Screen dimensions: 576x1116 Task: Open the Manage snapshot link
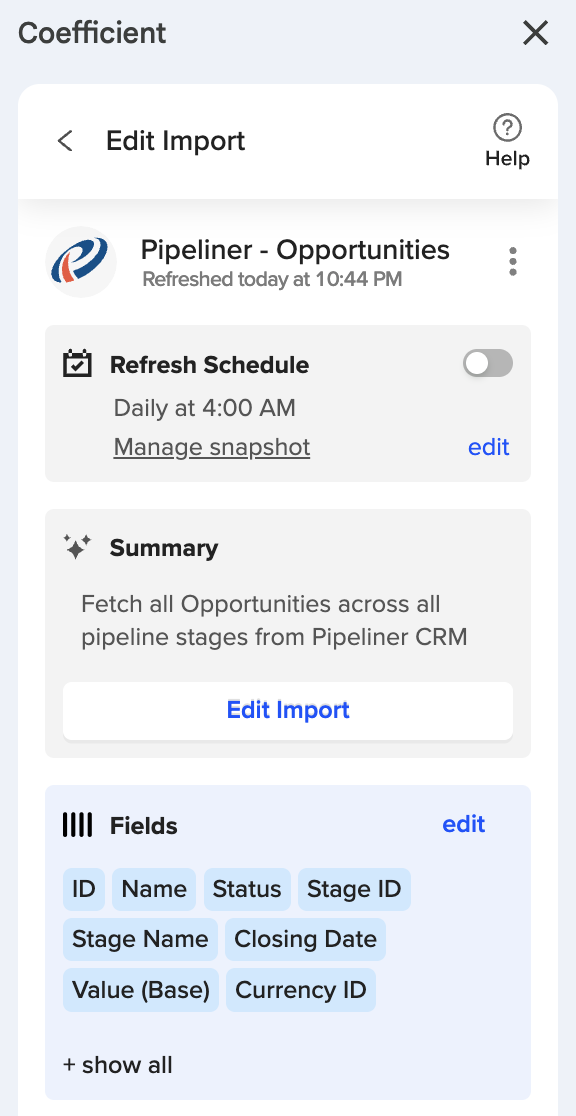[x=211, y=447]
